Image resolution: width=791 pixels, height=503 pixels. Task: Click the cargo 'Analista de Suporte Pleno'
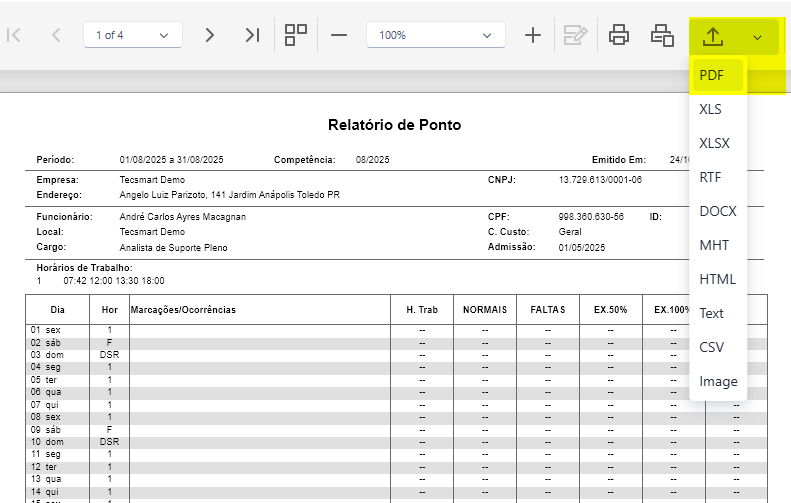174,248
